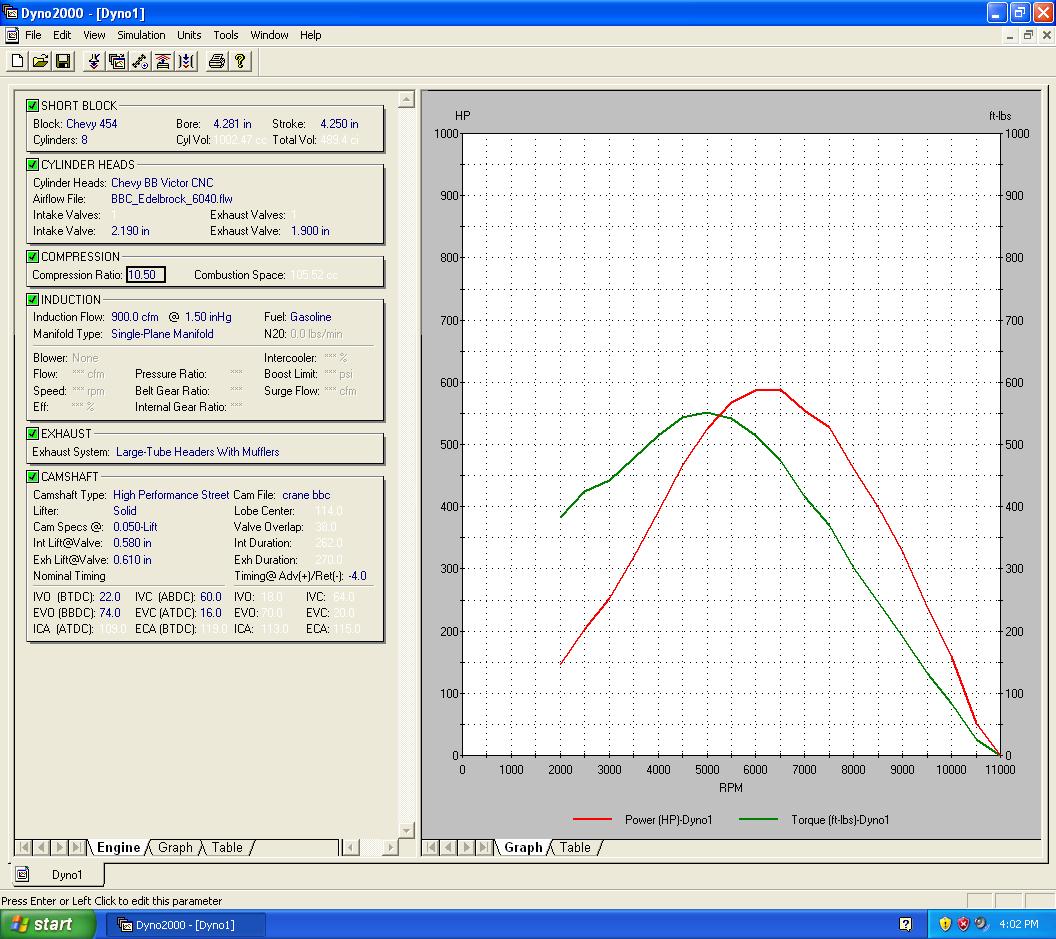Toggle the SHORT BLOCK checkbox
The image size is (1056, 939).
[x=32, y=106]
